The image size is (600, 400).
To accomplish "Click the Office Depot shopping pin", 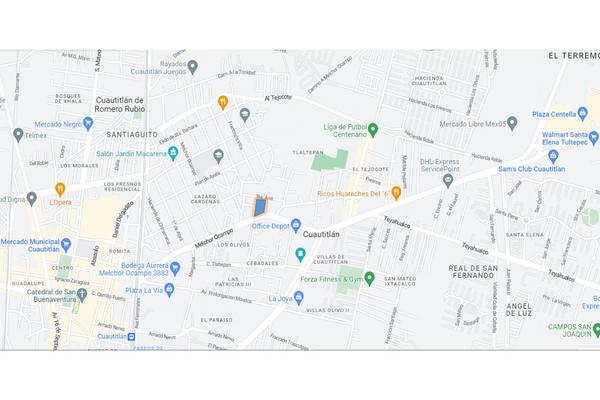I will click(x=295, y=225).
